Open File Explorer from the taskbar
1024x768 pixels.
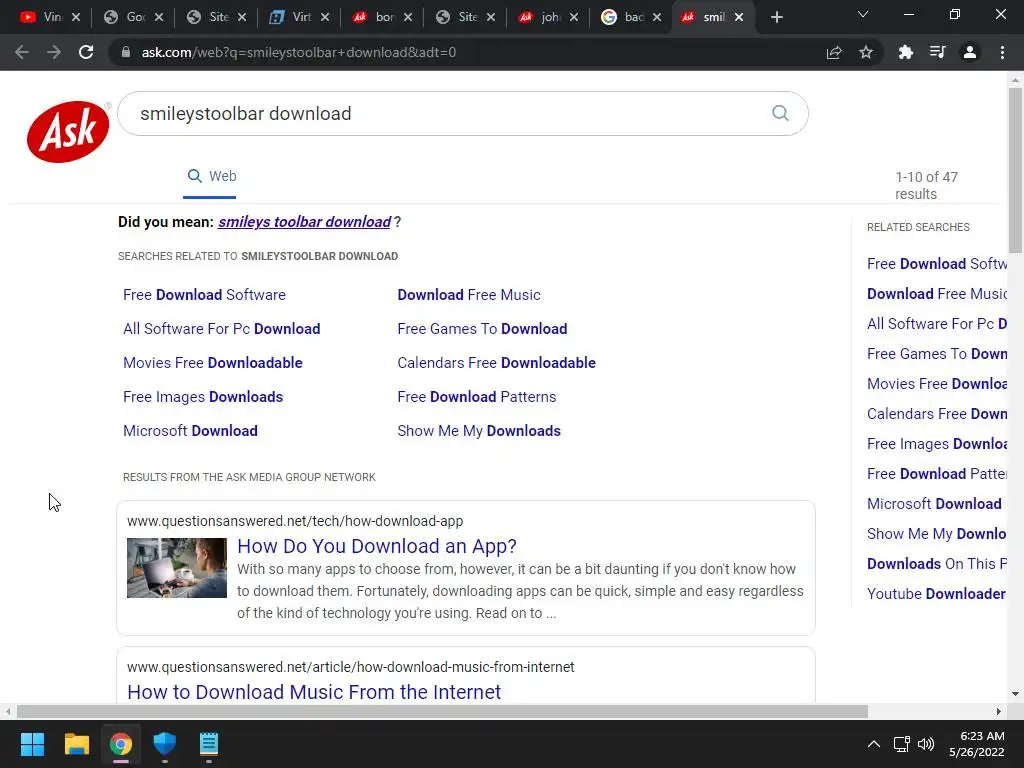point(76,744)
